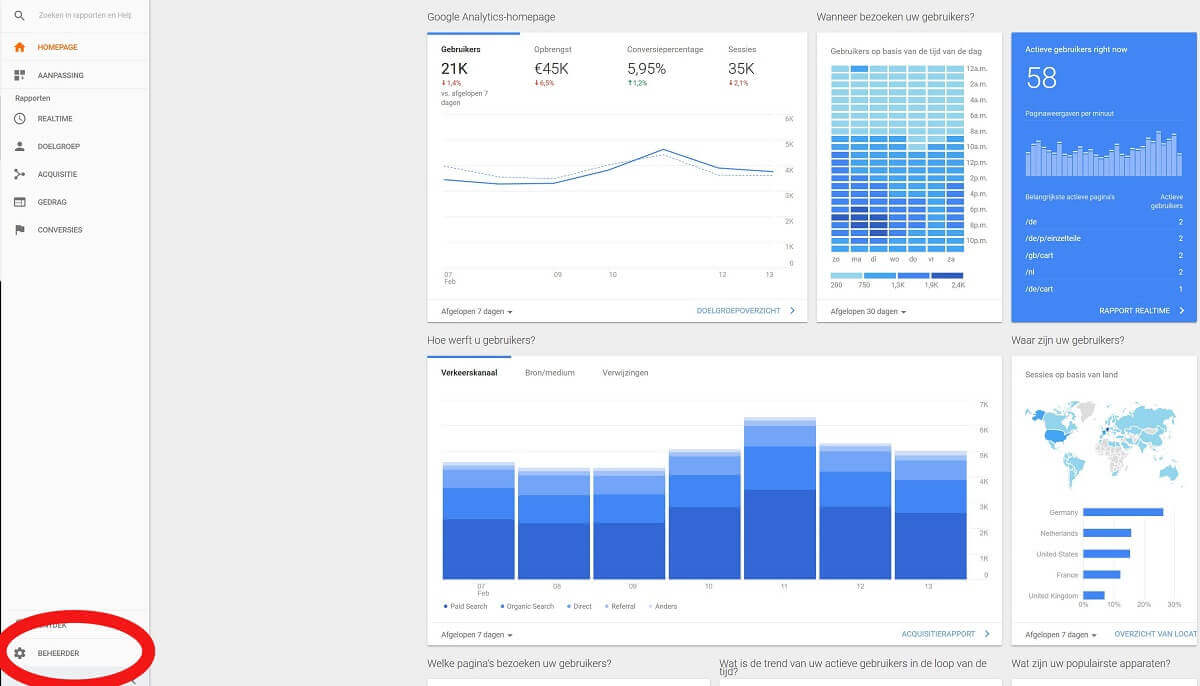Viewport: 1200px width, 686px height.
Task: Click the '/gb/cart' active page row
Action: click(1104, 255)
